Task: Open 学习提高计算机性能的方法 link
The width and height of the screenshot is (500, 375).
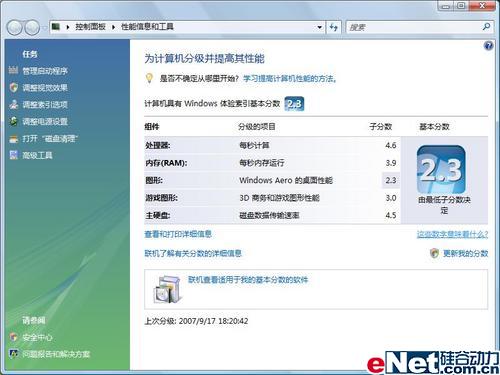Action: coord(289,79)
